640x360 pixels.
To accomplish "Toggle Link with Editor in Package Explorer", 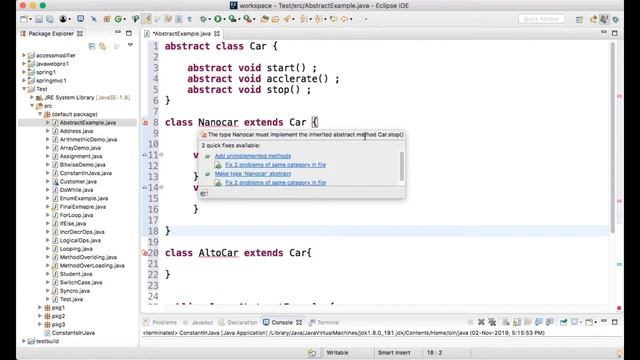I will pyautogui.click(x=103, y=47).
